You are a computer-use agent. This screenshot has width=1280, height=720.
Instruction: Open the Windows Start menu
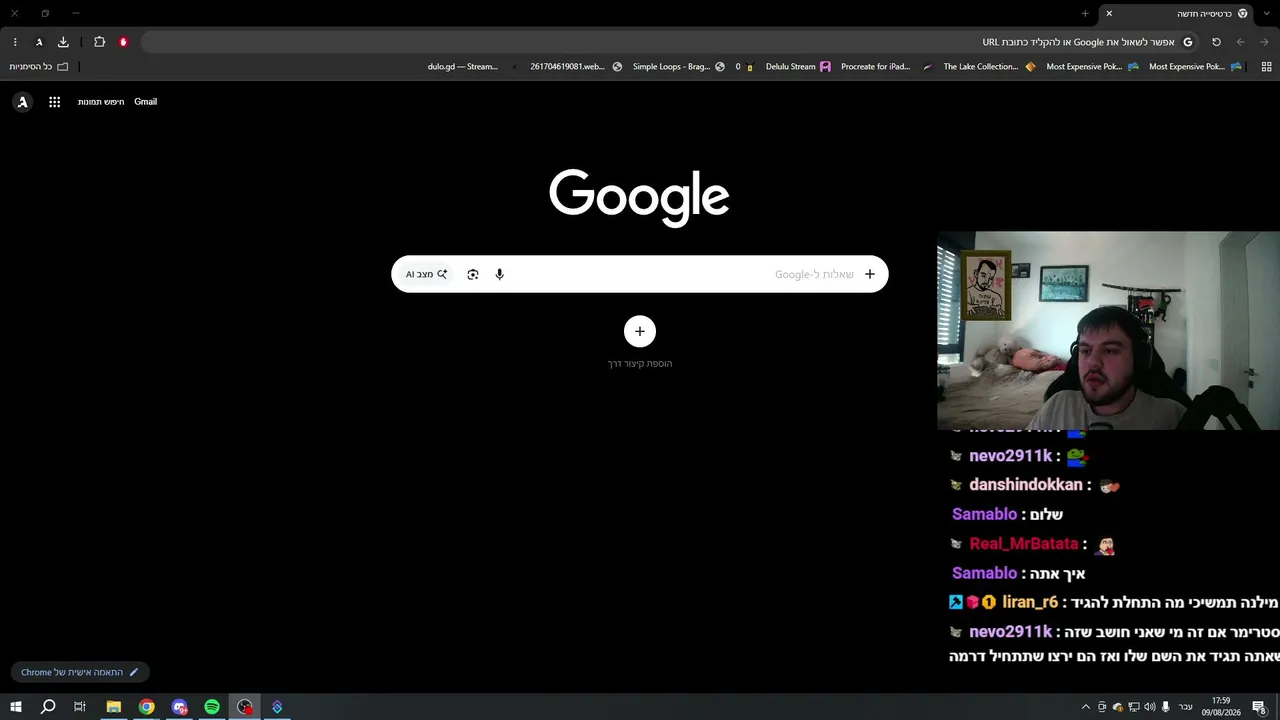tap(16, 707)
